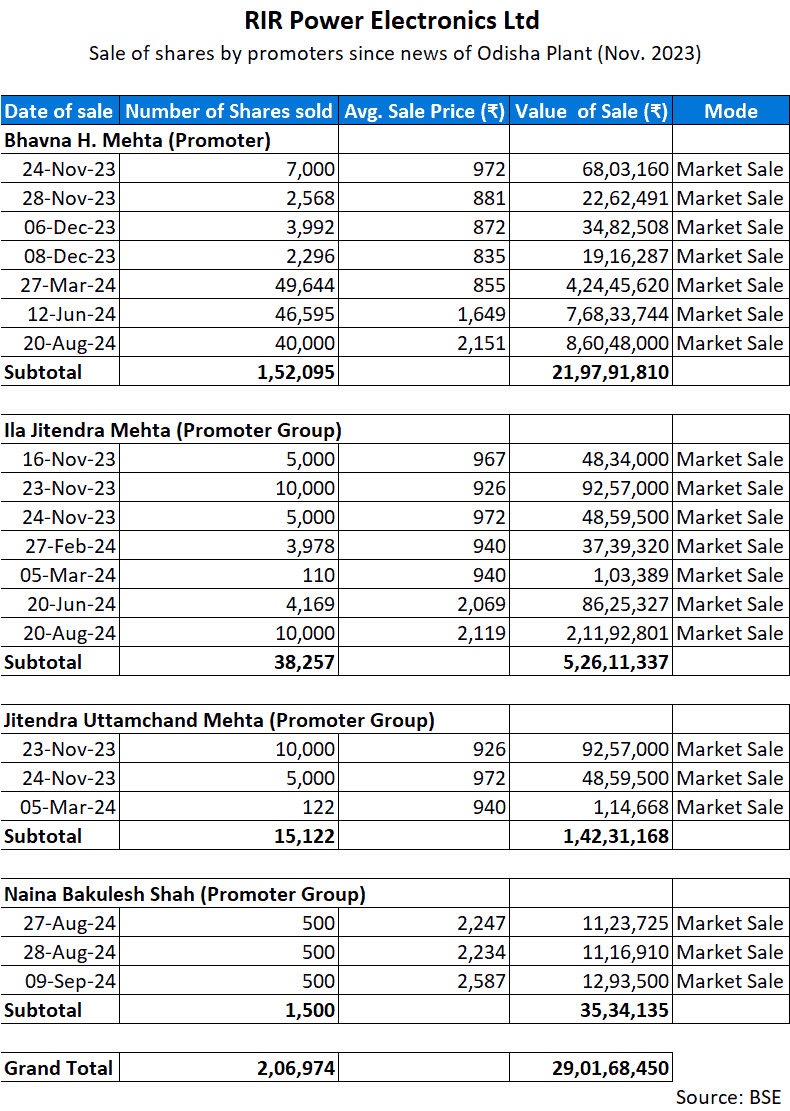Select the 2,587 average sale price cell
This screenshot has width=790, height=1111.
(484, 981)
